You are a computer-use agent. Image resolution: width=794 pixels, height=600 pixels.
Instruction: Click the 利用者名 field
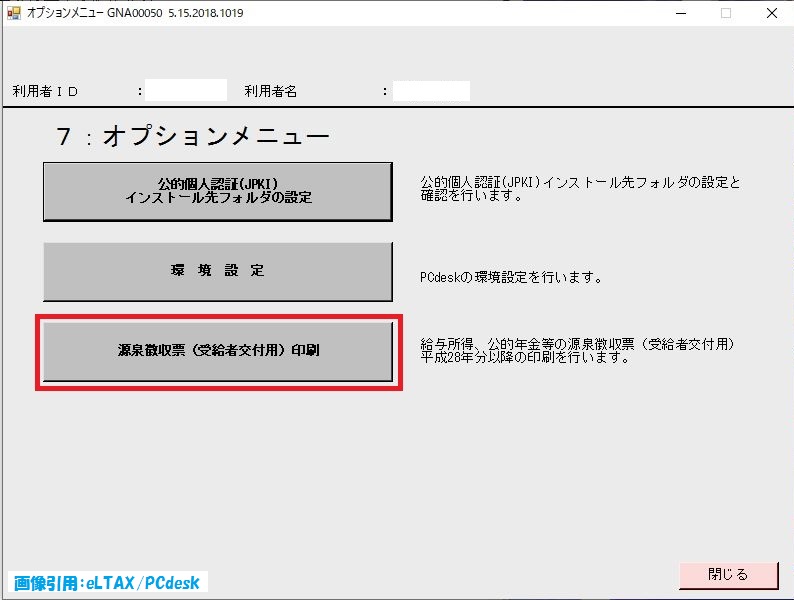(431, 91)
